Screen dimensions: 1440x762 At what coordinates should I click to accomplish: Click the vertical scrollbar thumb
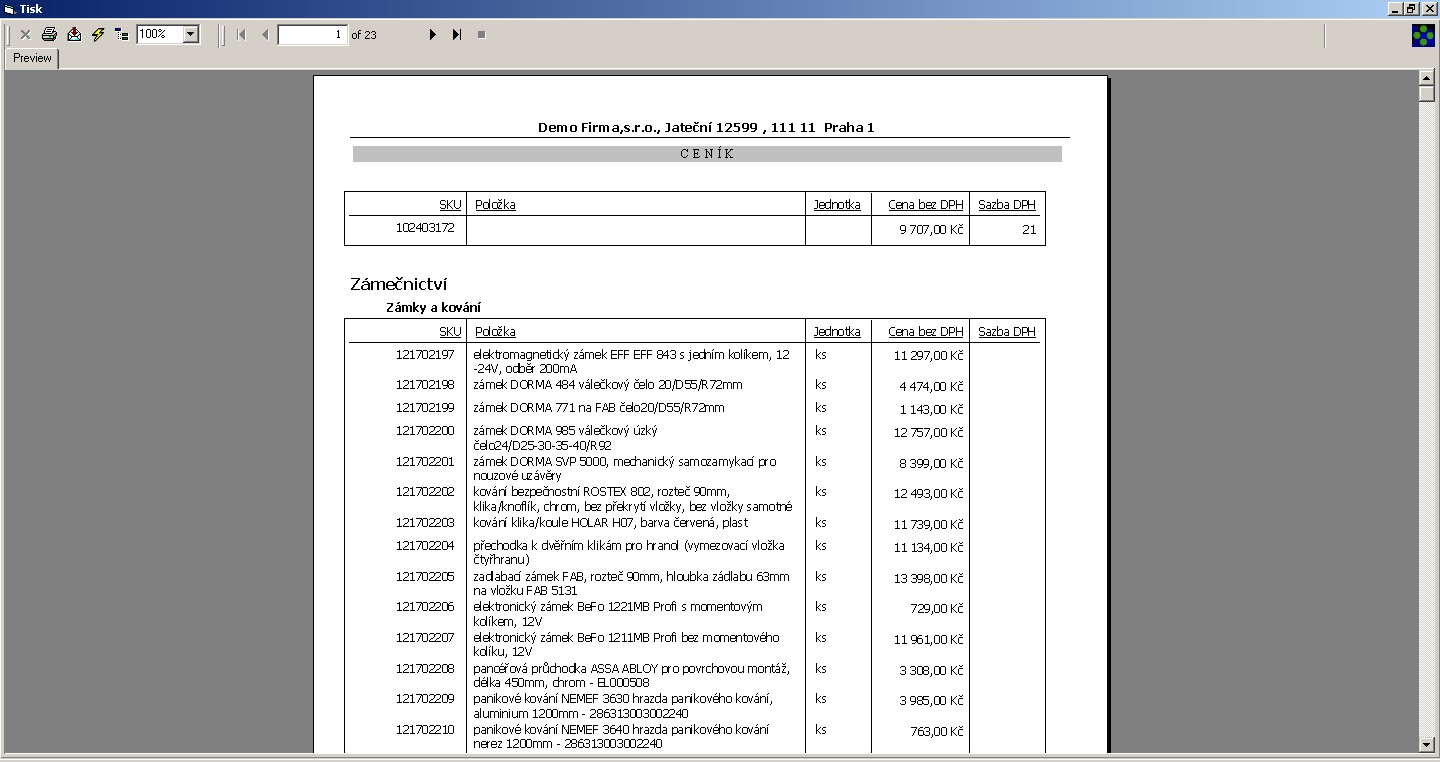click(x=1427, y=94)
